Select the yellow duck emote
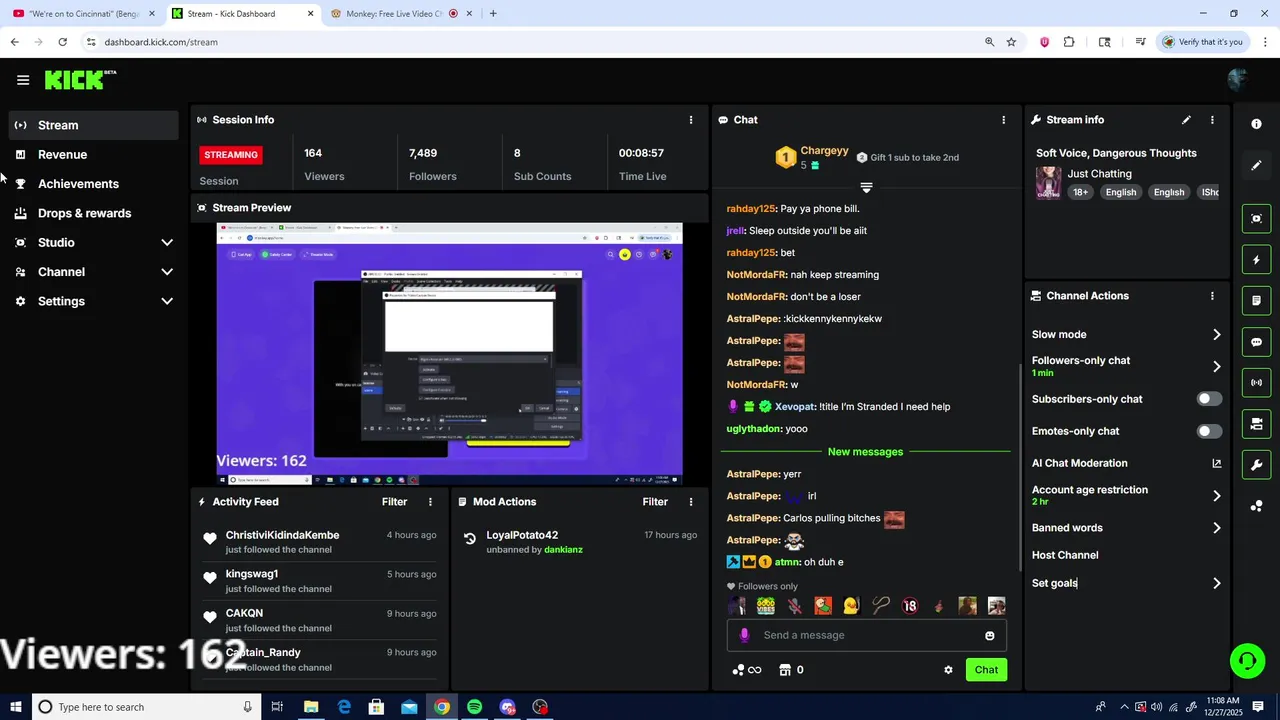This screenshot has height=720, width=1280. 851,606
